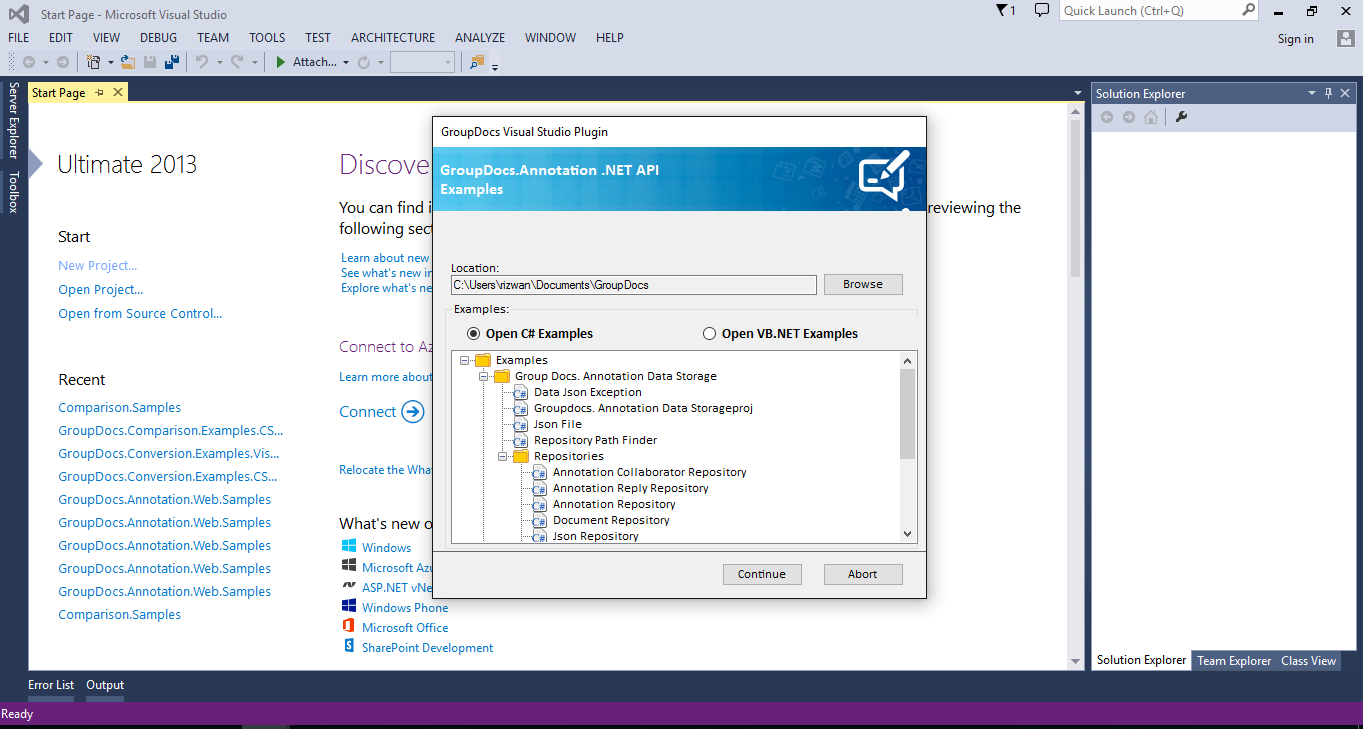Image resolution: width=1363 pixels, height=729 pixels.
Task: Click the New Project toolbar icon
Action: coord(94,62)
